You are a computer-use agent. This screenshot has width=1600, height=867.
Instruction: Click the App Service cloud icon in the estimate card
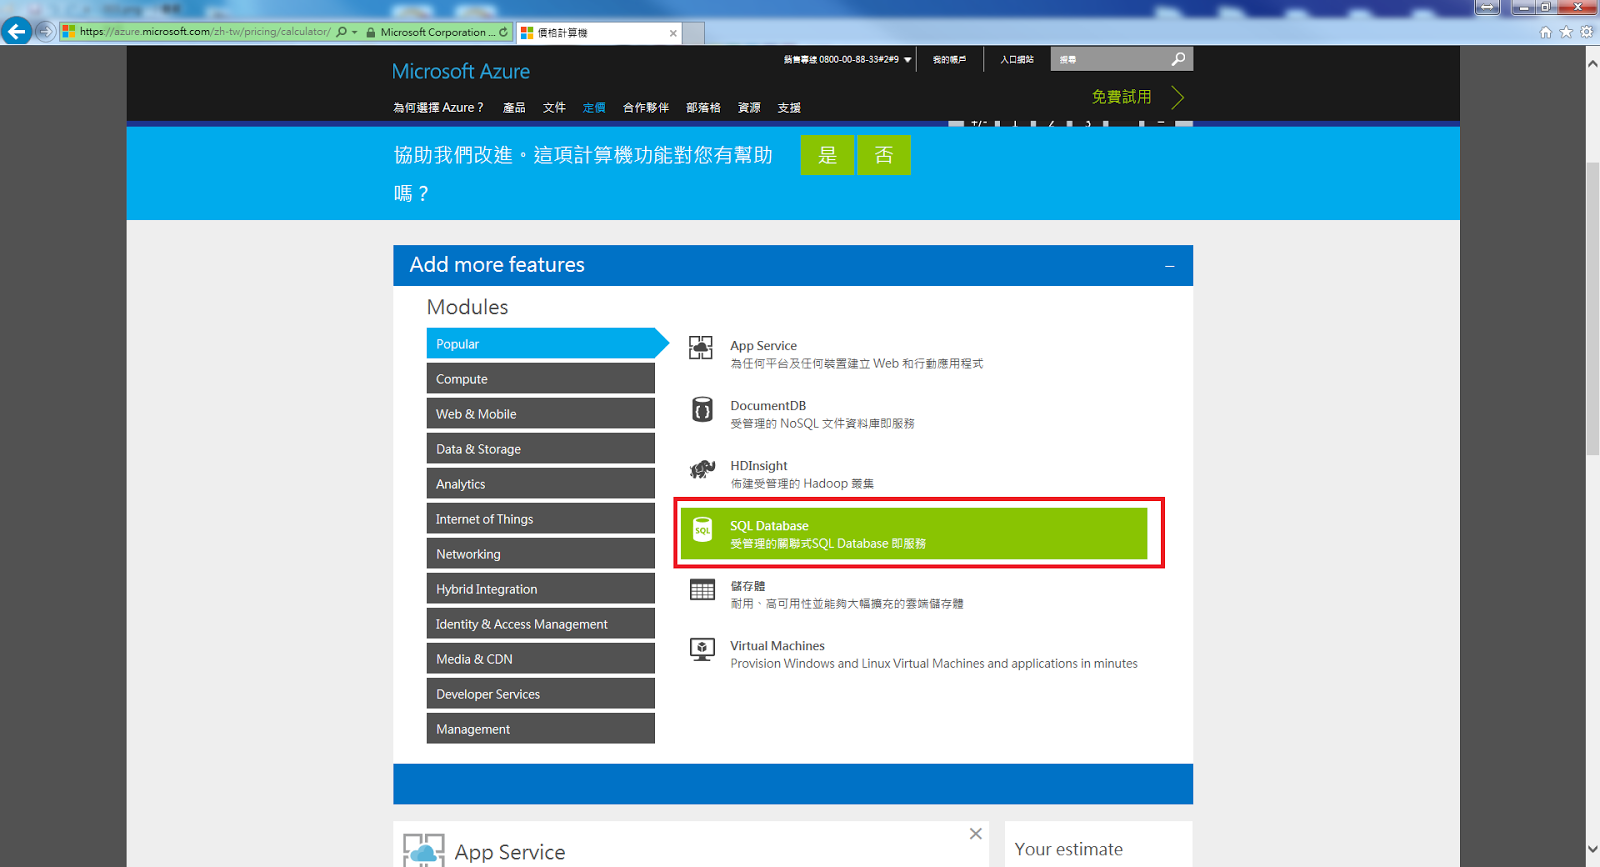[424, 851]
